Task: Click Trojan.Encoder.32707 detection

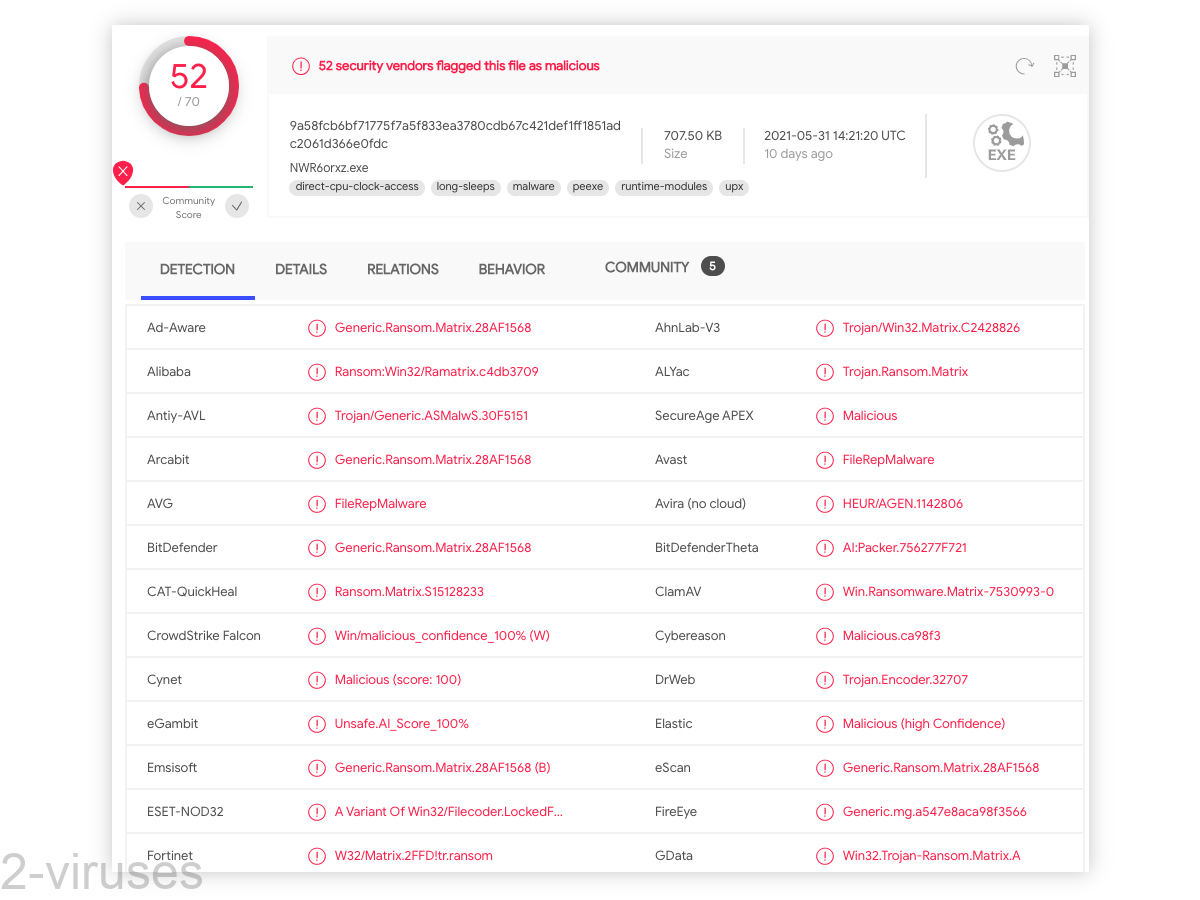Action: tap(905, 680)
